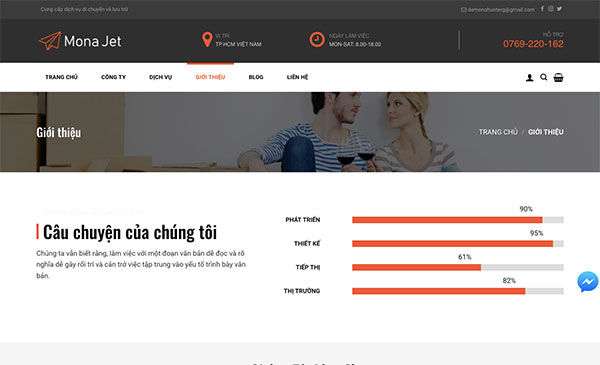
Task: Open the Blog menu item
Action: coord(256,77)
